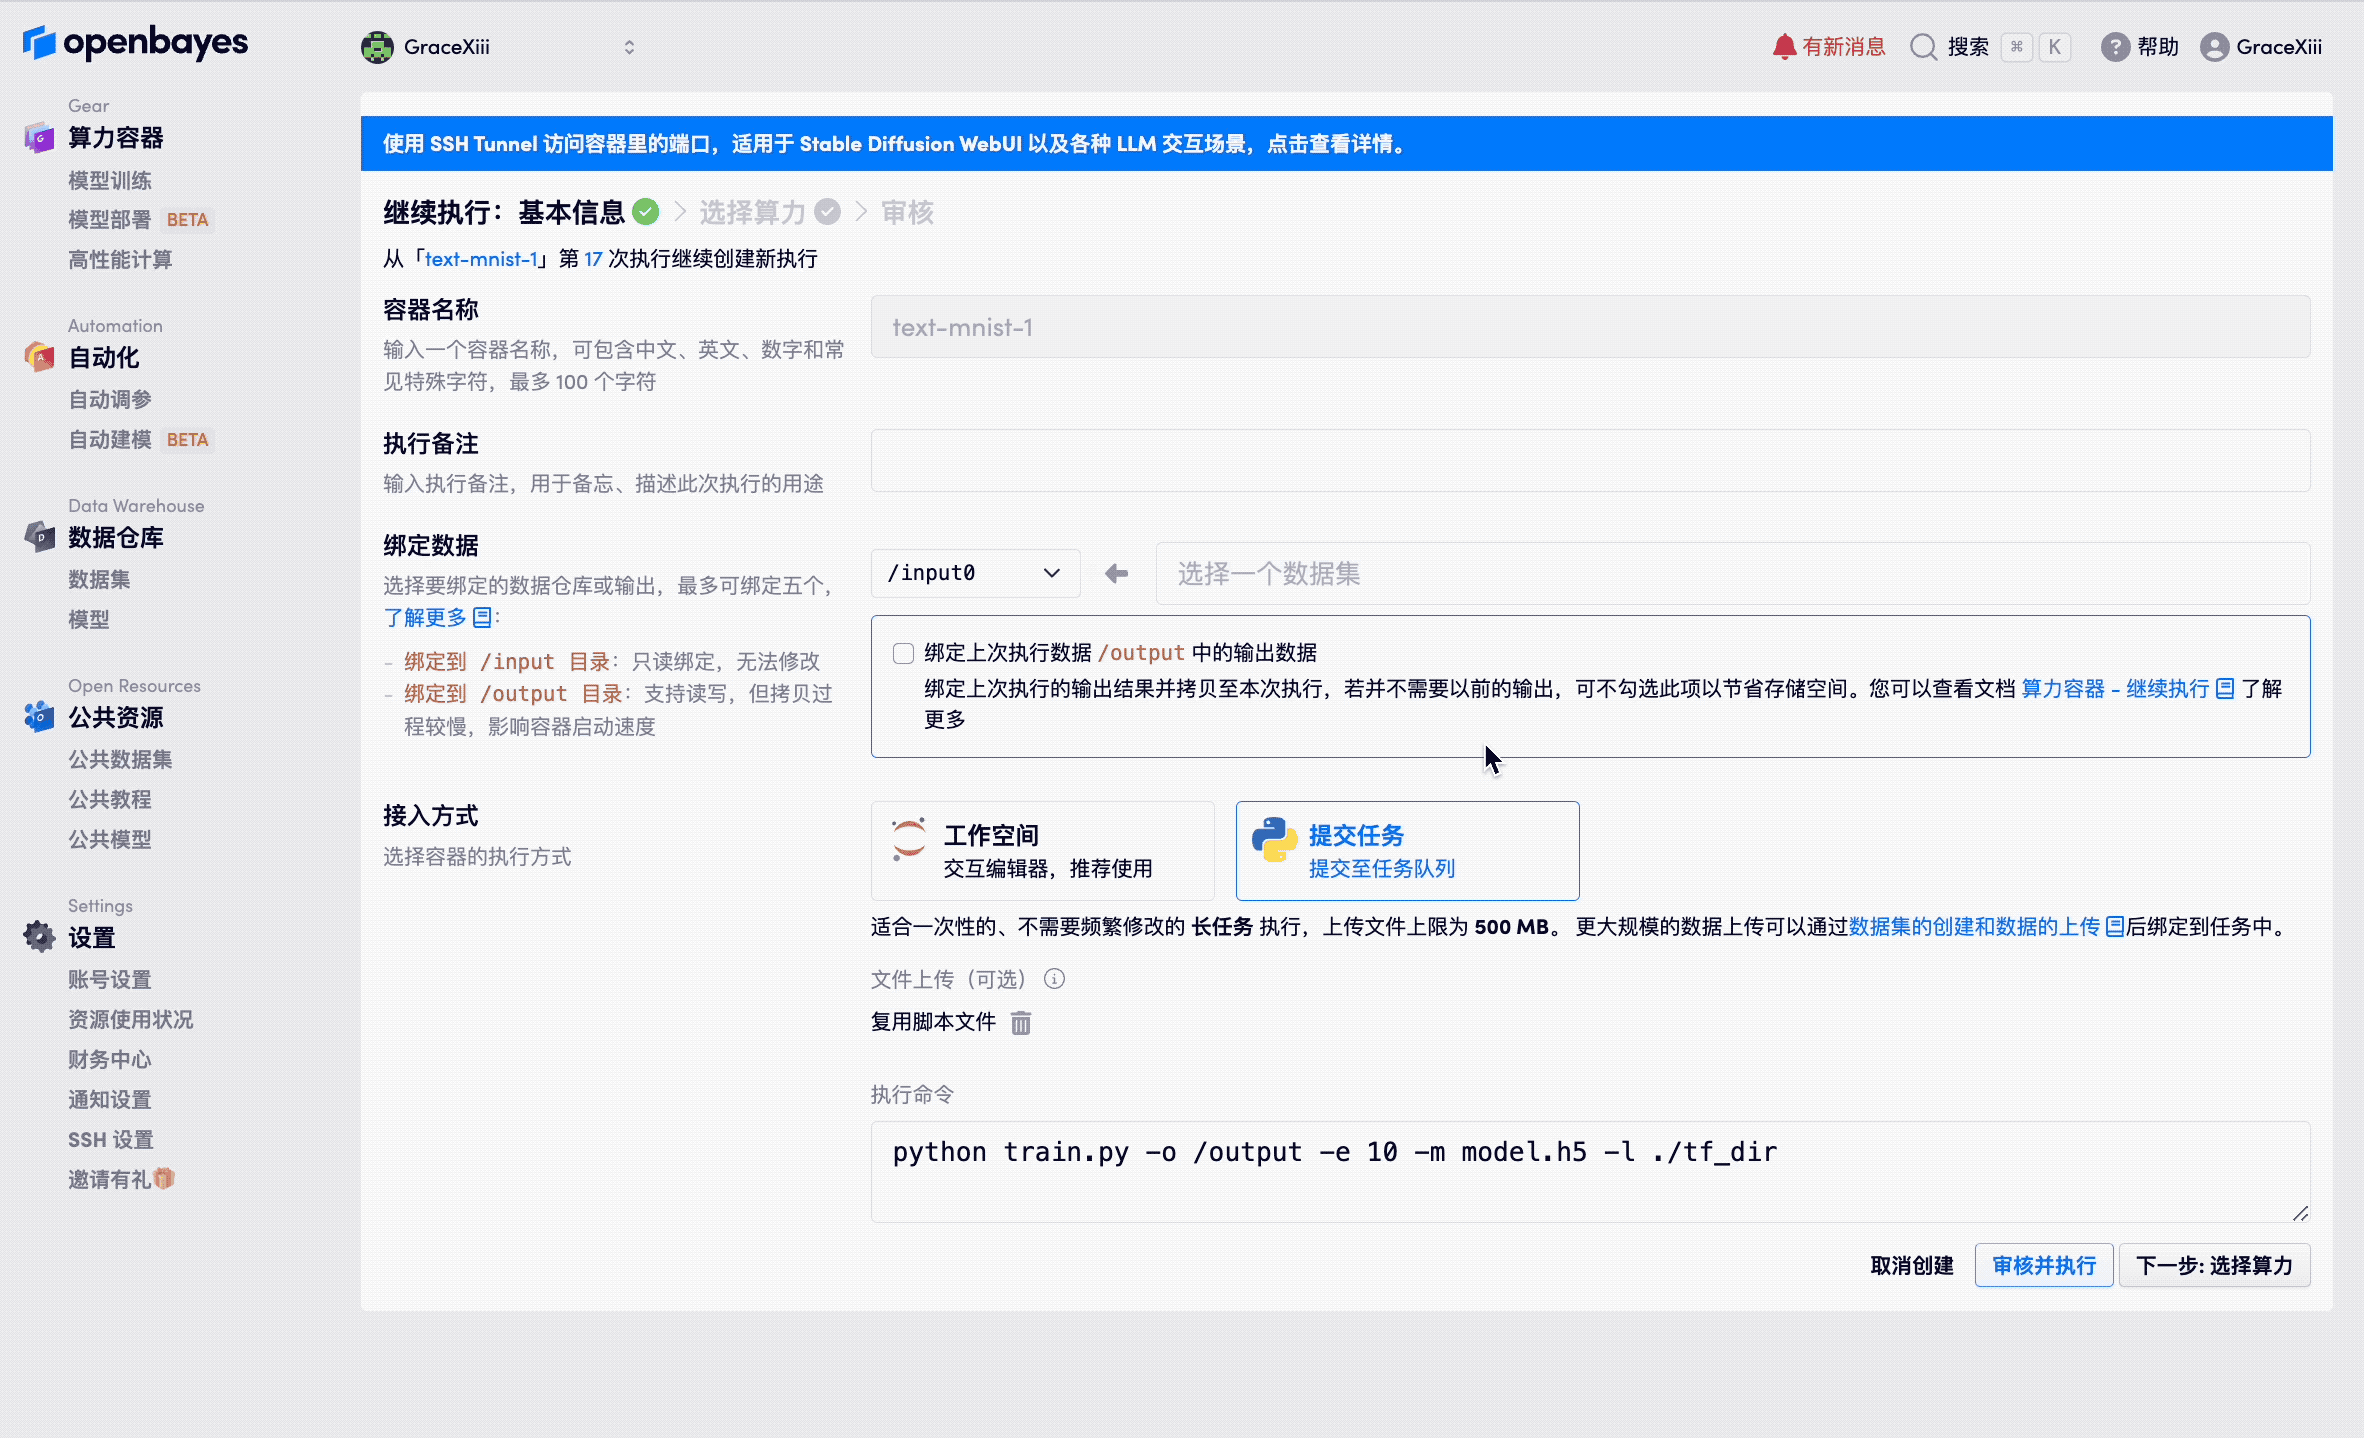
Task: Click the openbayes logo icon
Action: 39,42
